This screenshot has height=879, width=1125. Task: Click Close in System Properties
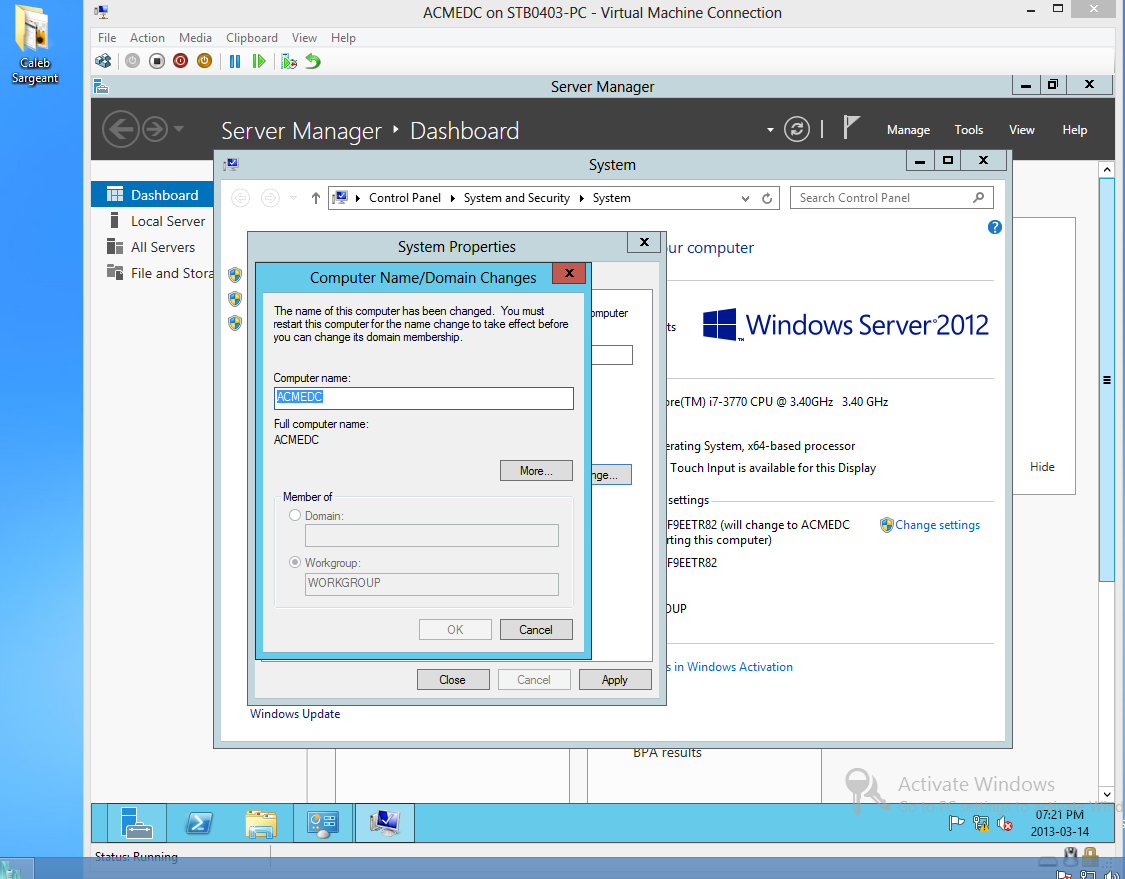pyautogui.click(x=453, y=680)
